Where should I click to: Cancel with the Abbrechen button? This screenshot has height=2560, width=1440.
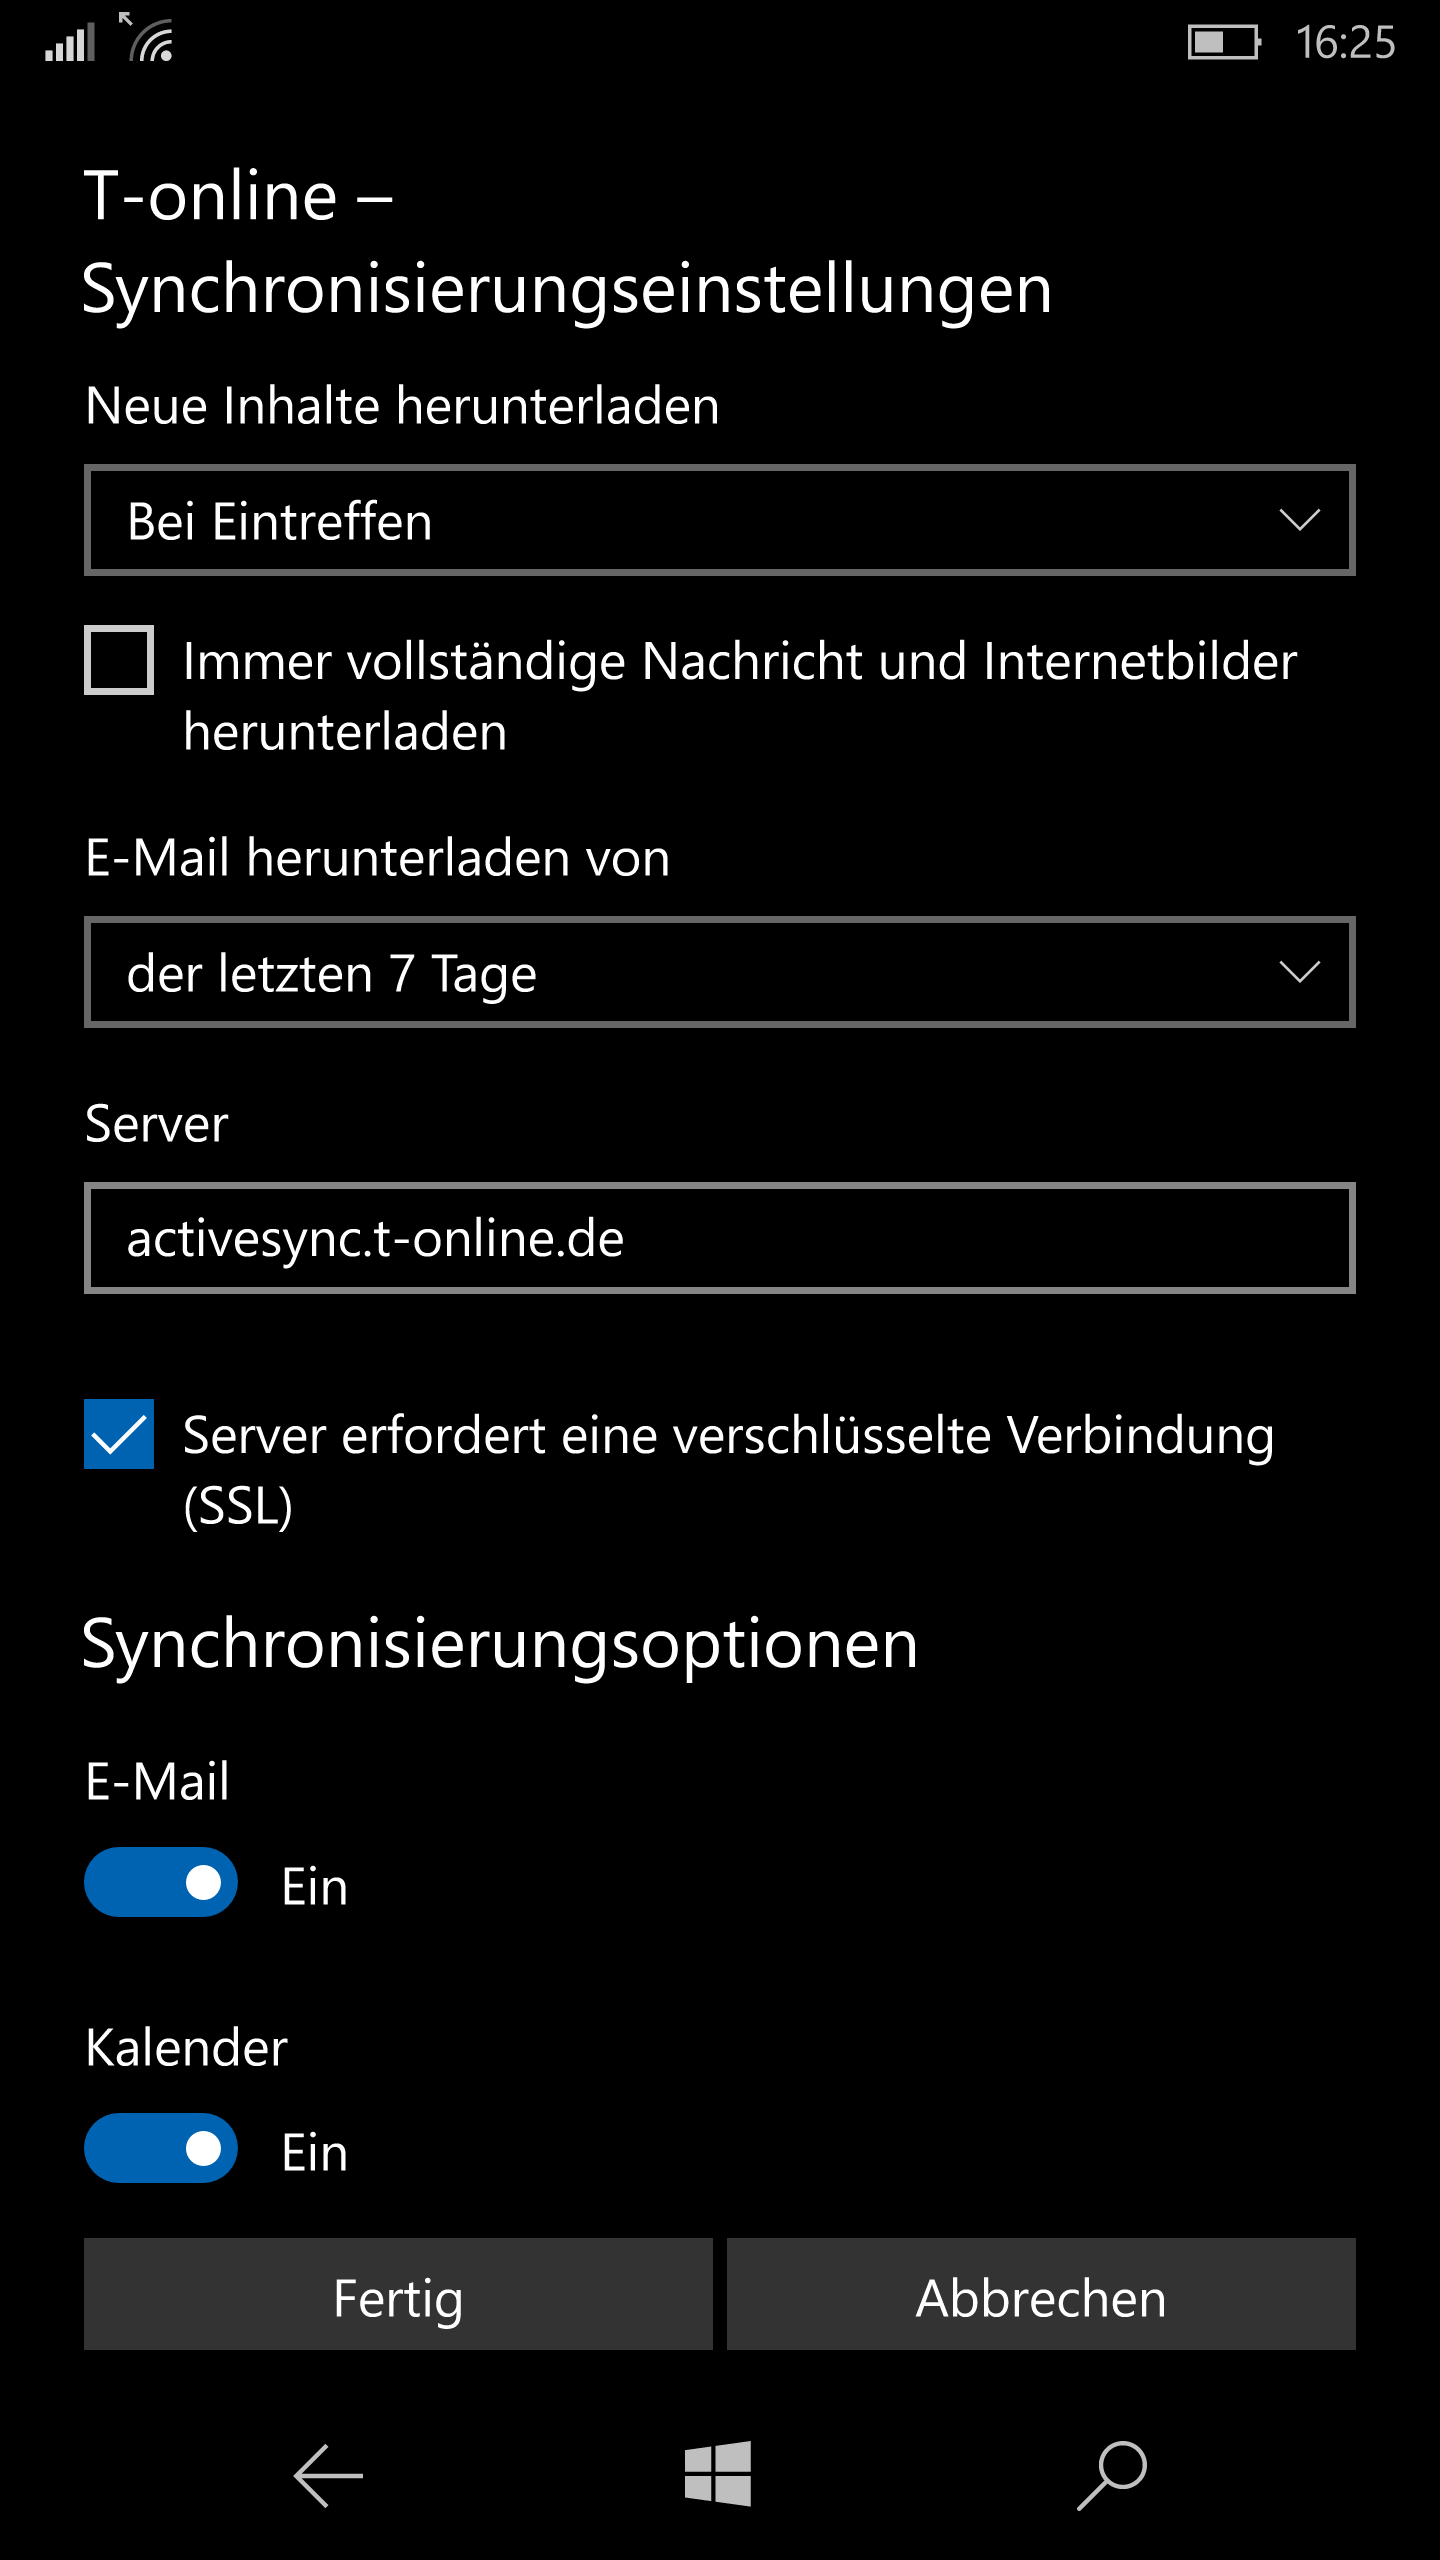click(1041, 2294)
